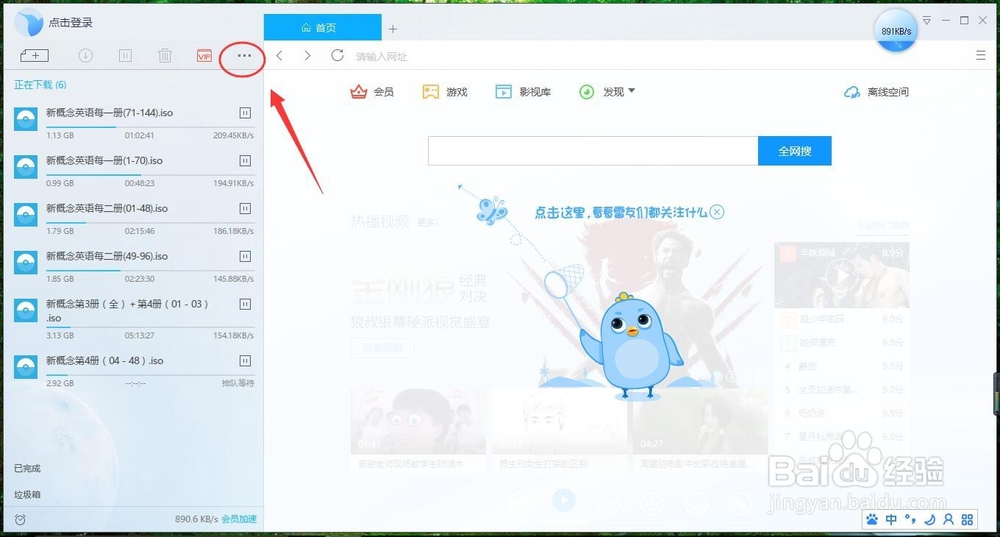Viewport: 1000px width, 537px height.
Task: Click the grid icon in IME bar
Action: (x=967, y=520)
